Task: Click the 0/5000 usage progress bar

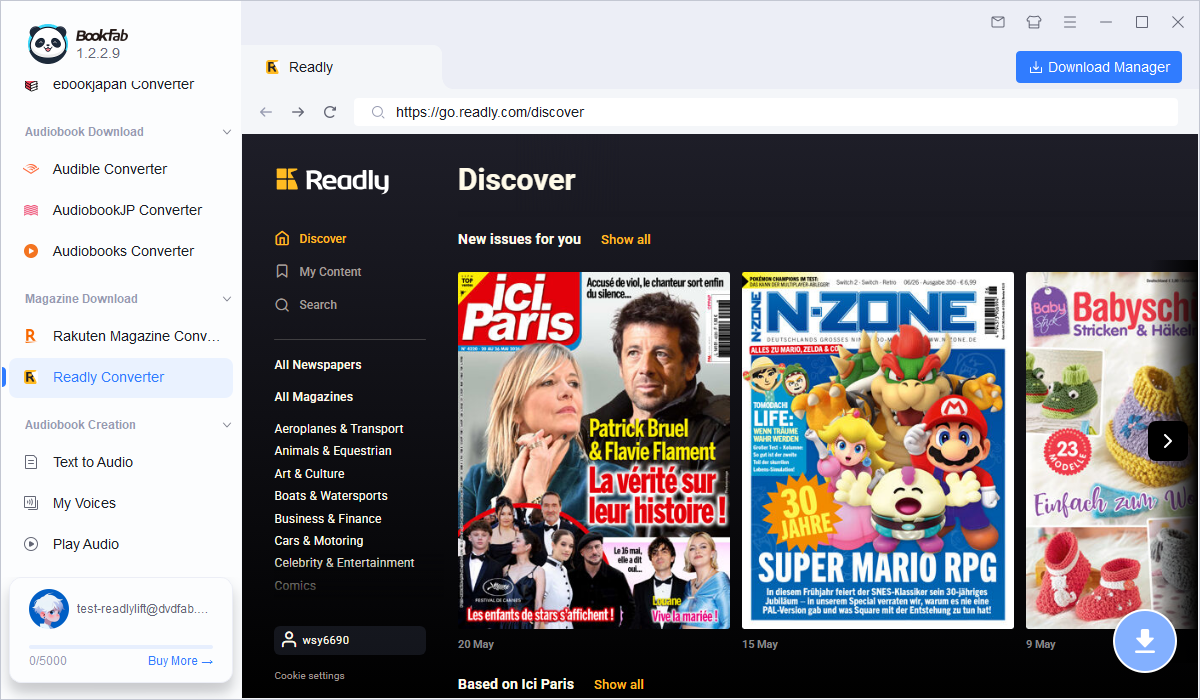Action: point(121,647)
